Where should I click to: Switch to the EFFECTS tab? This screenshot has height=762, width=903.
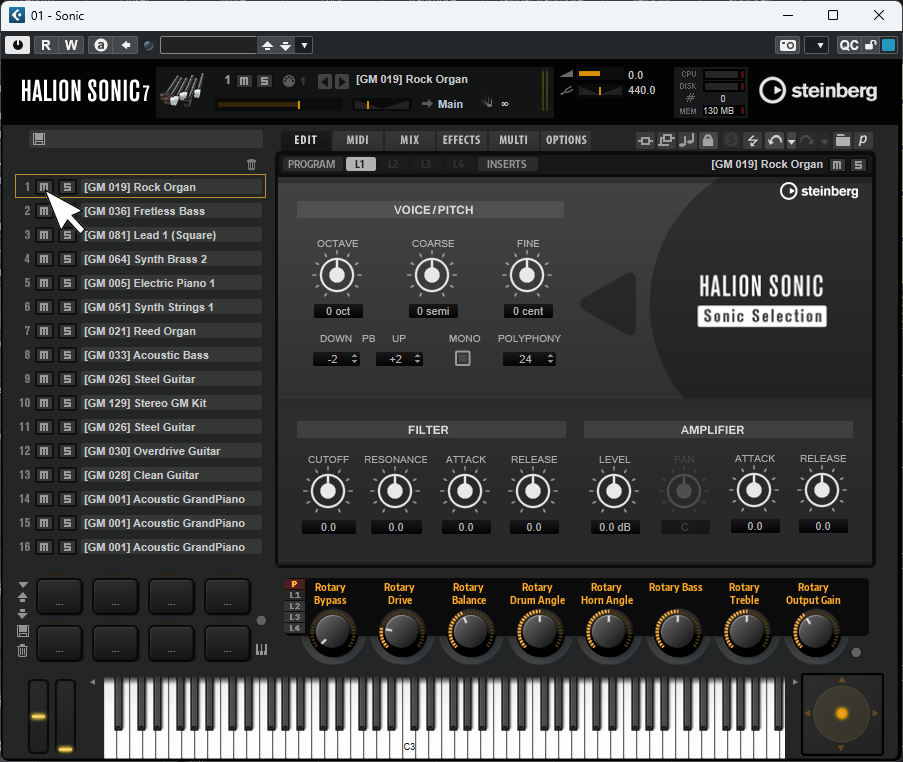461,140
